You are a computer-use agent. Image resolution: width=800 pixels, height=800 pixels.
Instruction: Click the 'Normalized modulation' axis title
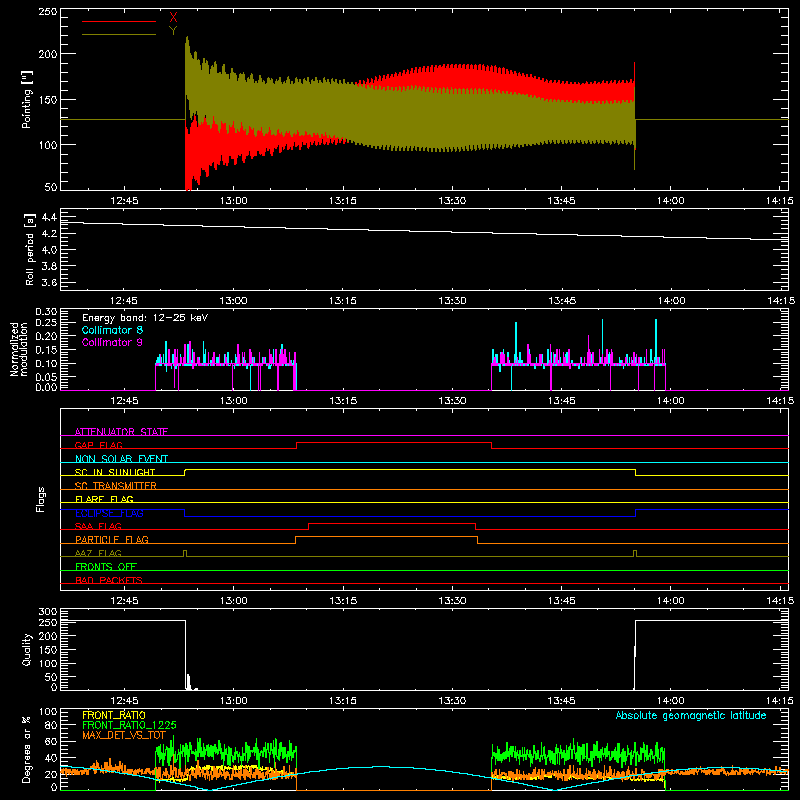click(19, 349)
